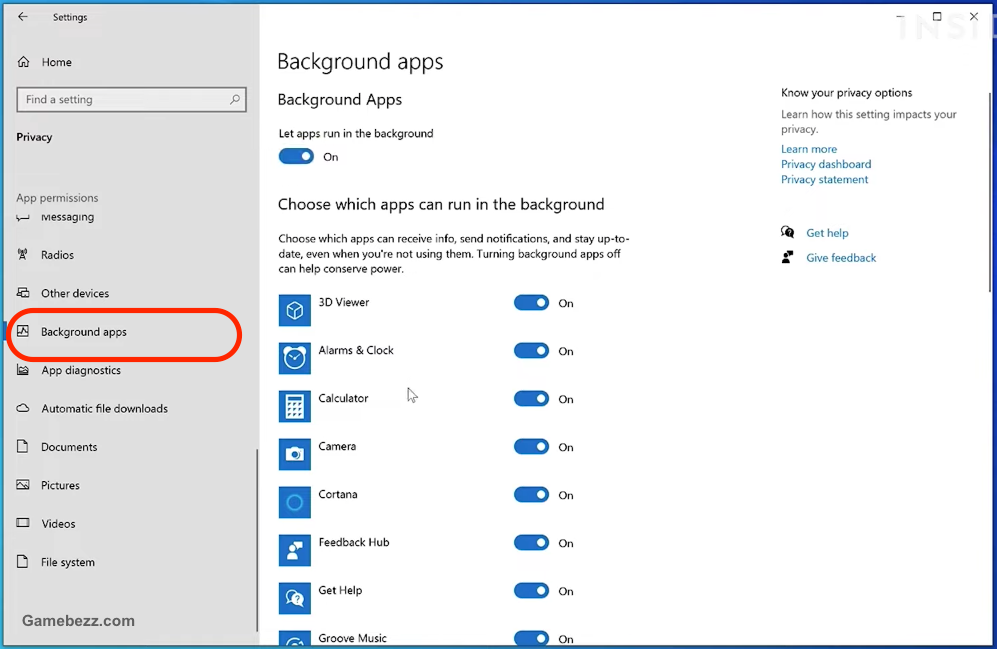Image resolution: width=997 pixels, height=649 pixels.
Task: Click the sidebar vertical scrollbar
Action: click(257, 540)
